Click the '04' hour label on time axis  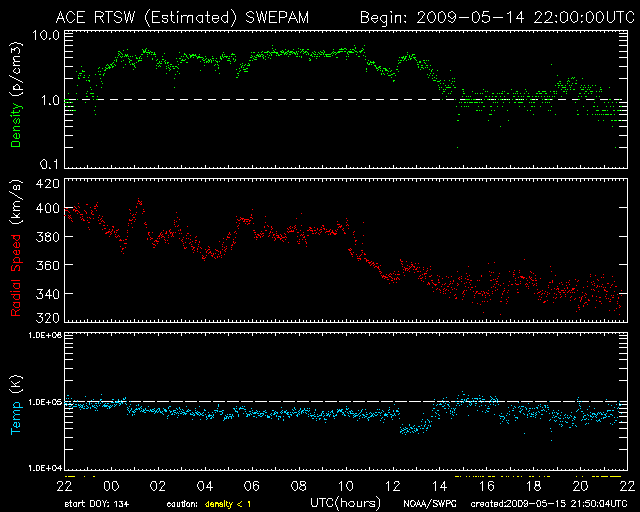click(205, 486)
